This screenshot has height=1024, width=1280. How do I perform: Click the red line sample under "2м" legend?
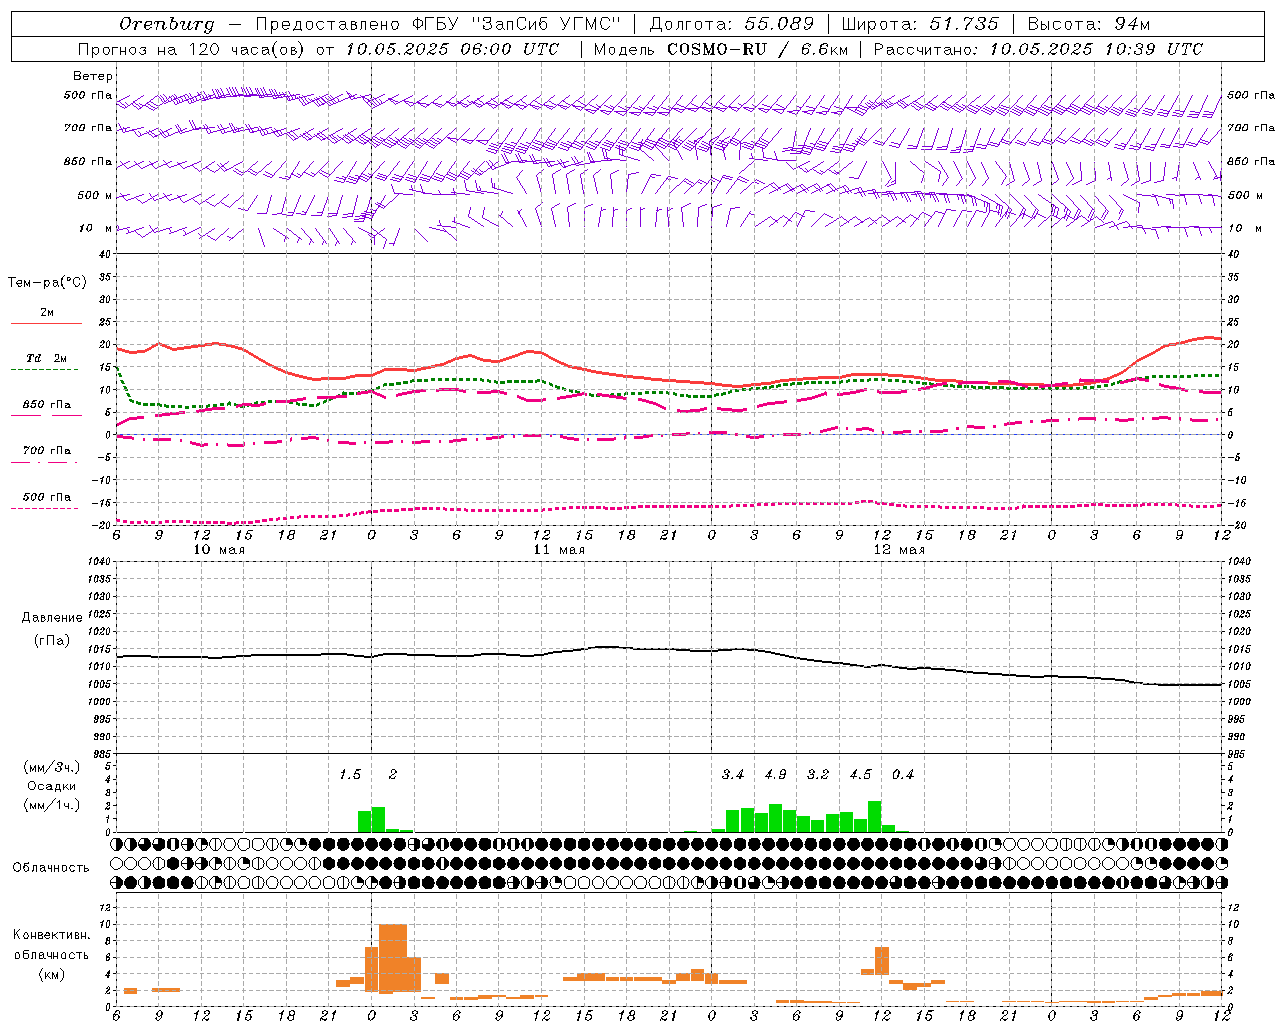click(46, 324)
